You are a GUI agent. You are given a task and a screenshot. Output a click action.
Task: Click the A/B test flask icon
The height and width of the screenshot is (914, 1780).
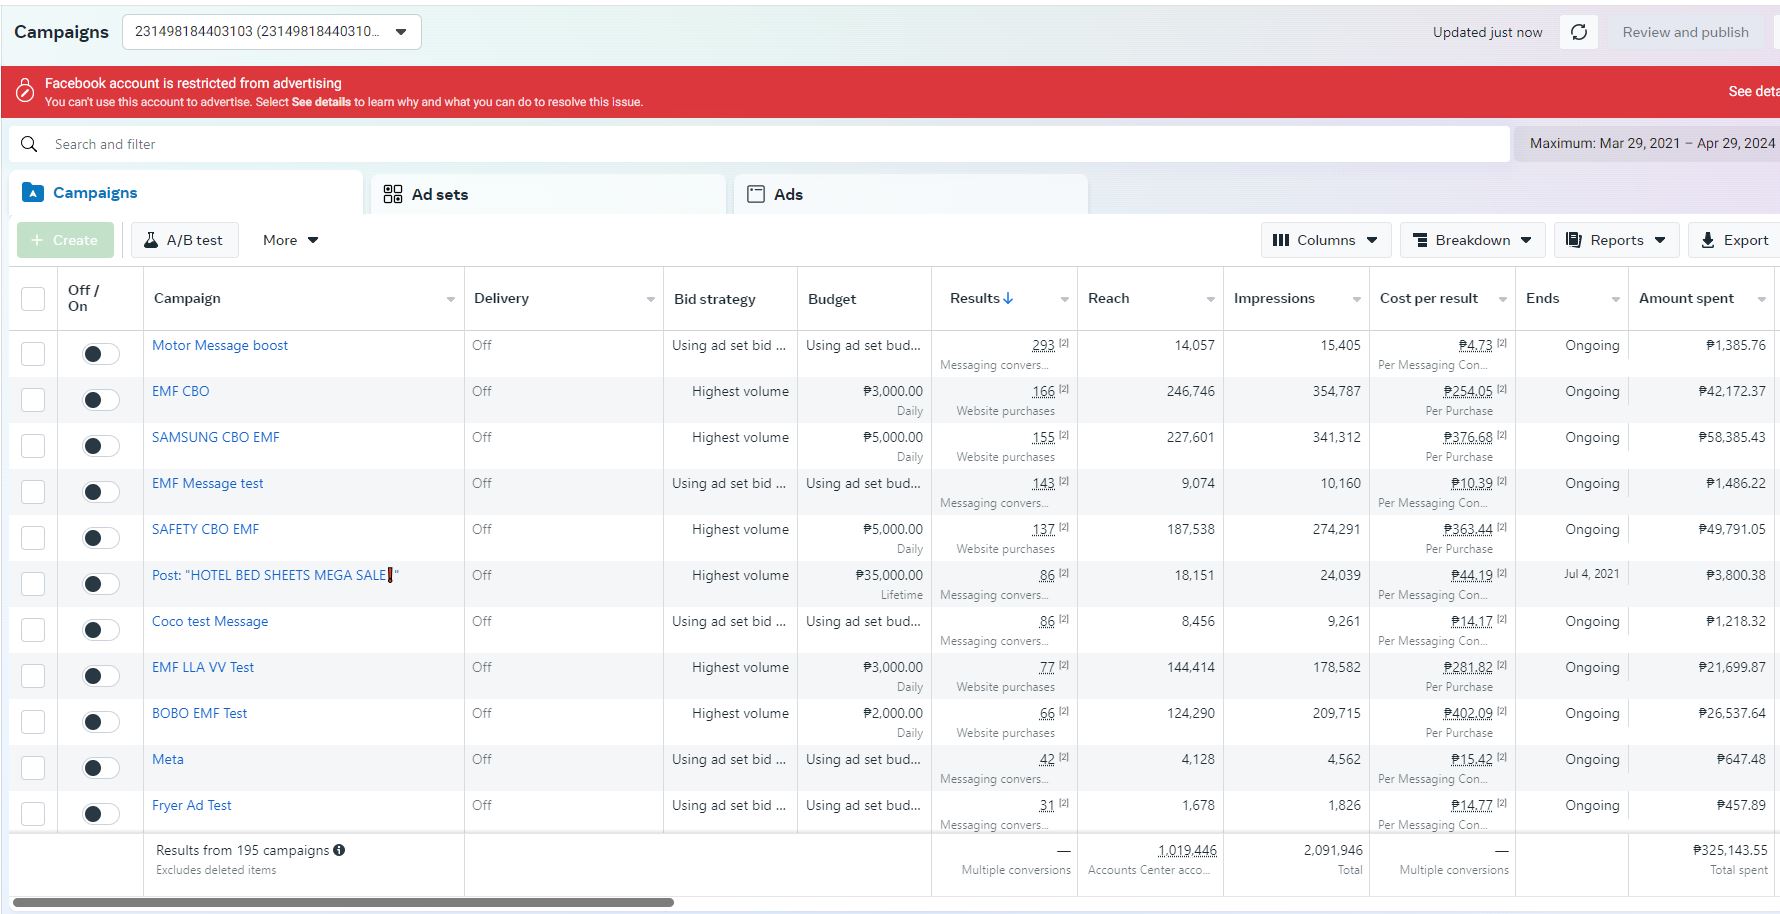pyautogui.click(x=151, y=240)
